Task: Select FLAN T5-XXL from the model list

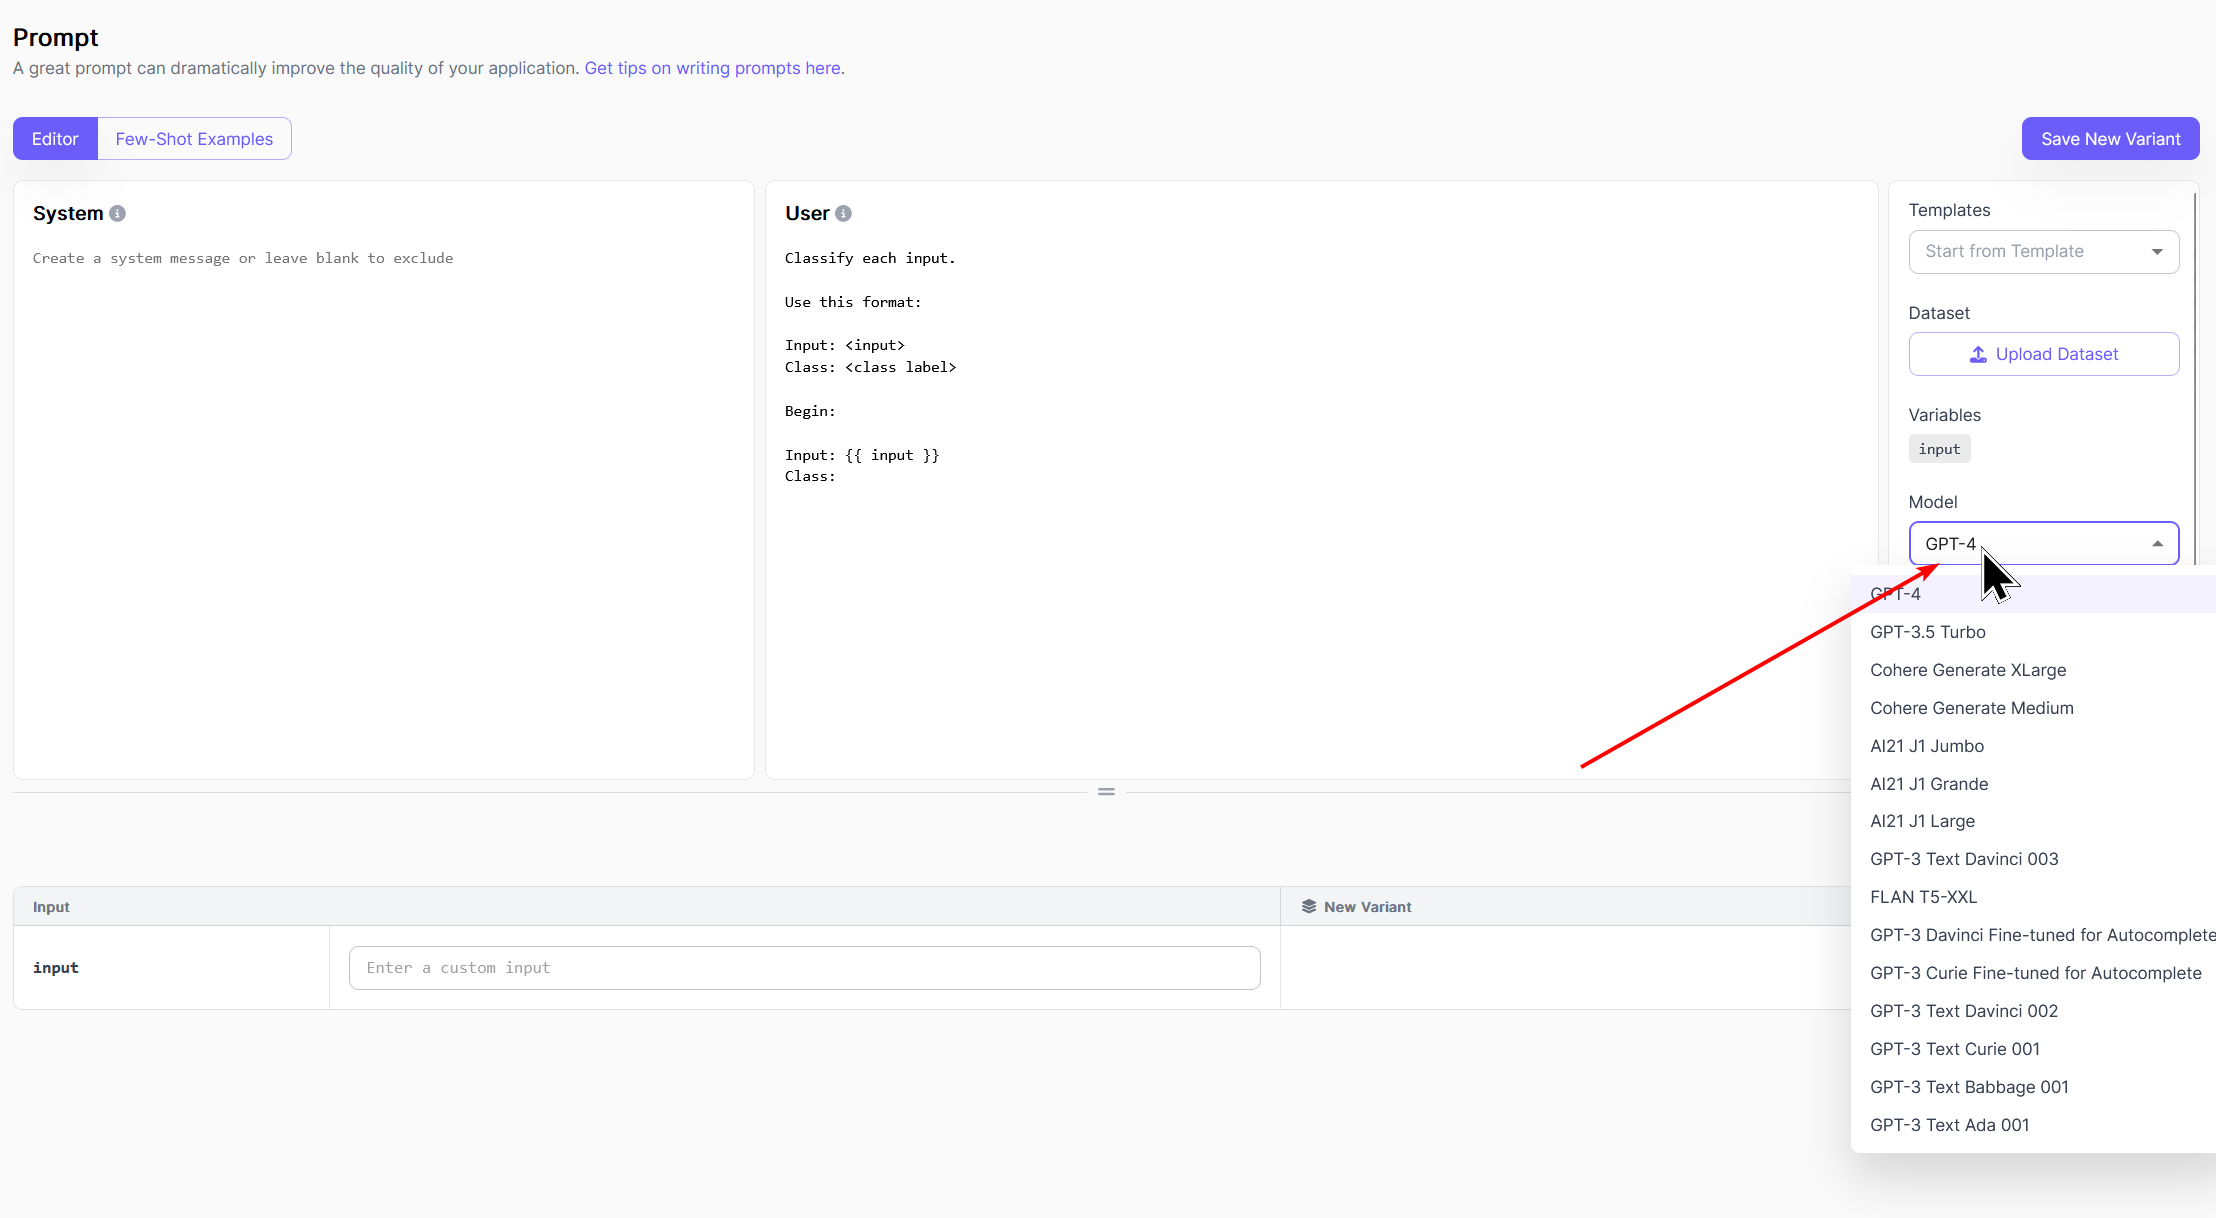Action: [x=1923, y=896]
